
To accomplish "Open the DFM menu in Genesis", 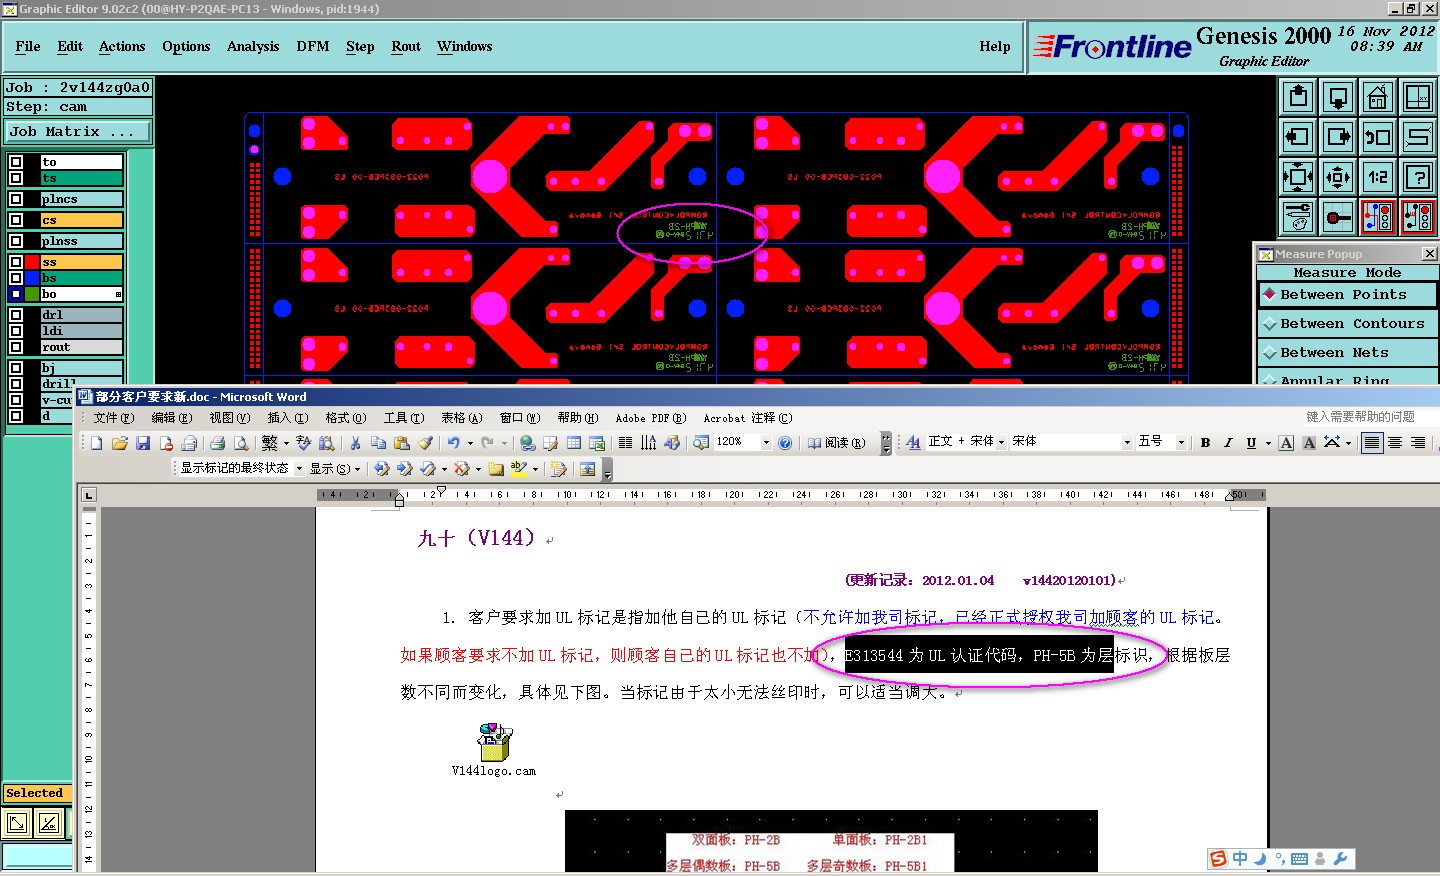I will (x=313, y=46).
